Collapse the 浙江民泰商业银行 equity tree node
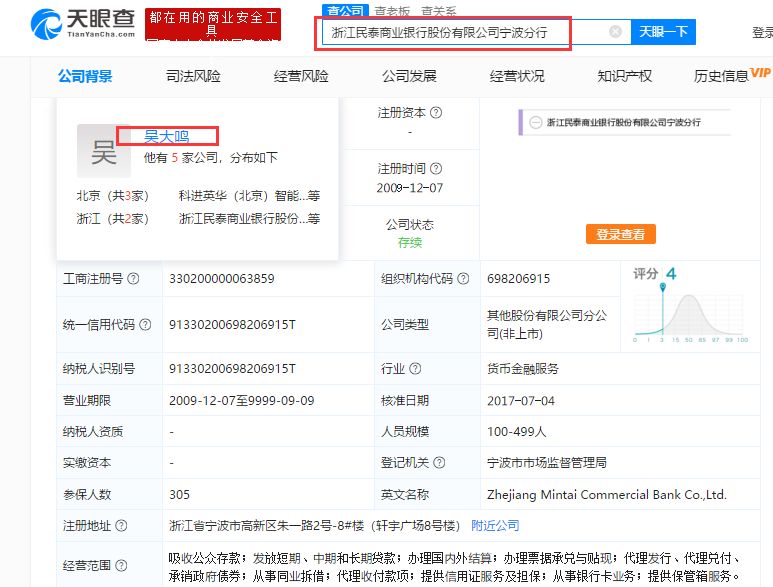Viewport: 773px width, 587px height. tap(535, 122)
